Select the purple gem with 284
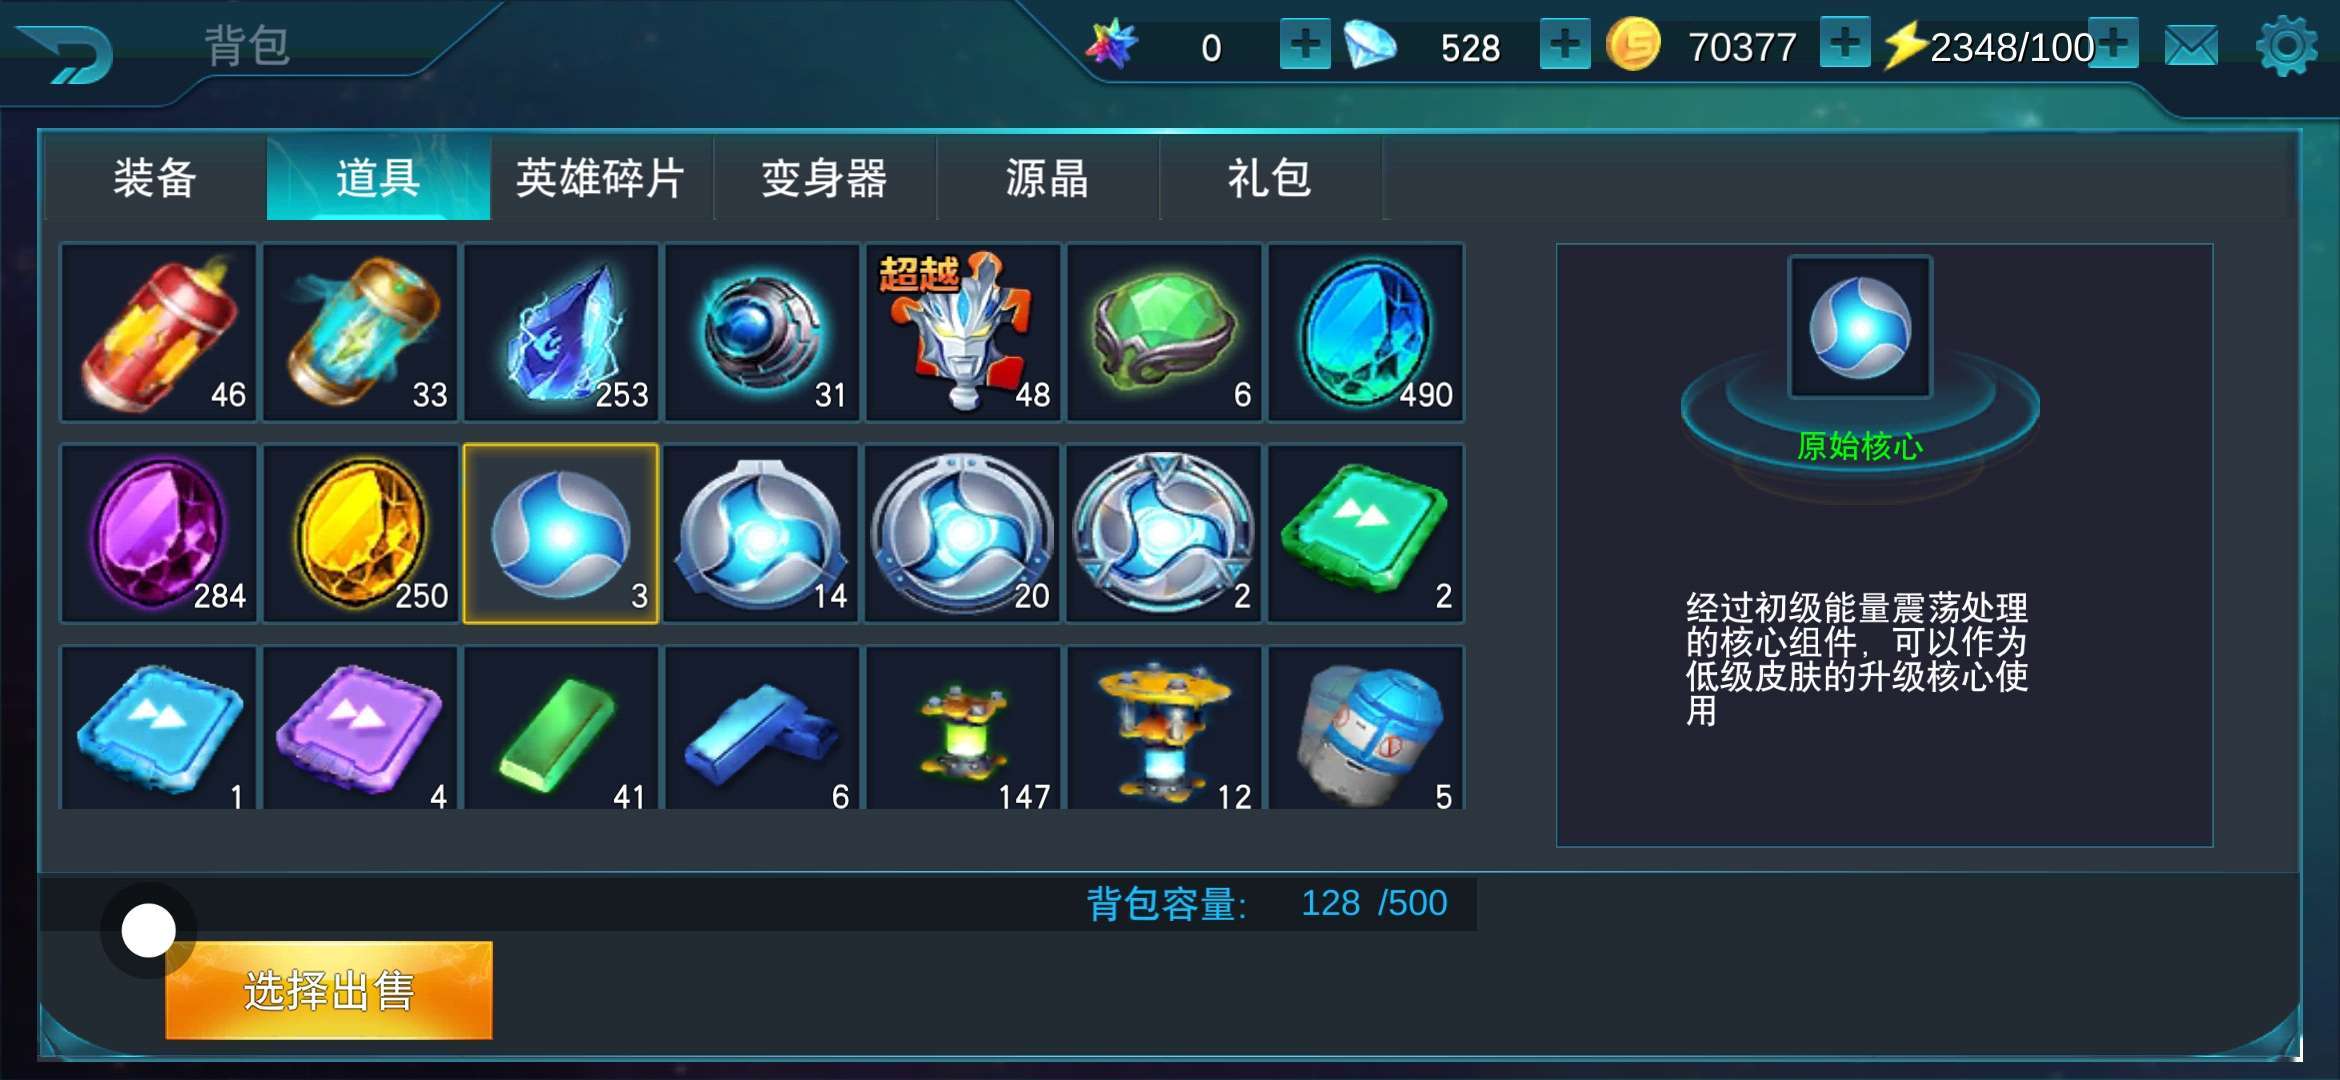The image size is (2340, 1080). click(x=159, y=534)
